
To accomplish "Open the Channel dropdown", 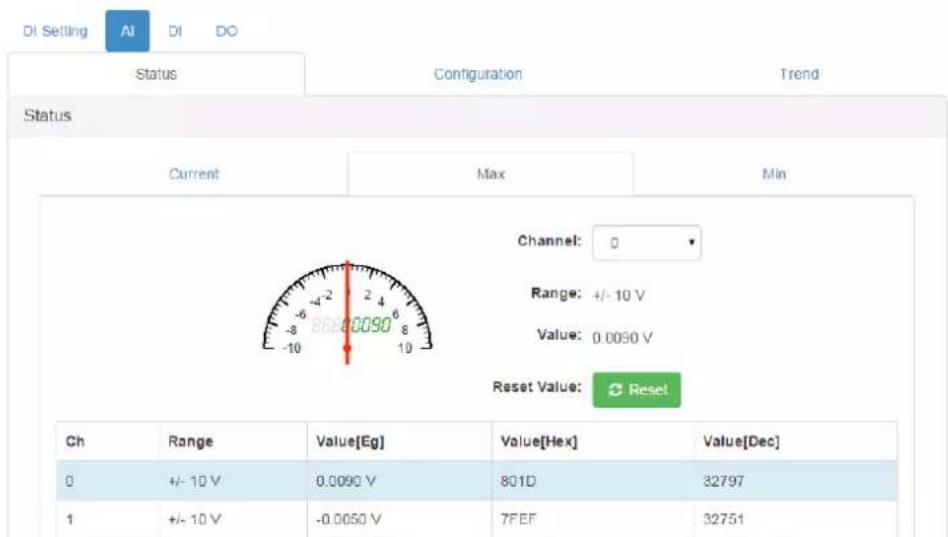I will point(646,243).
